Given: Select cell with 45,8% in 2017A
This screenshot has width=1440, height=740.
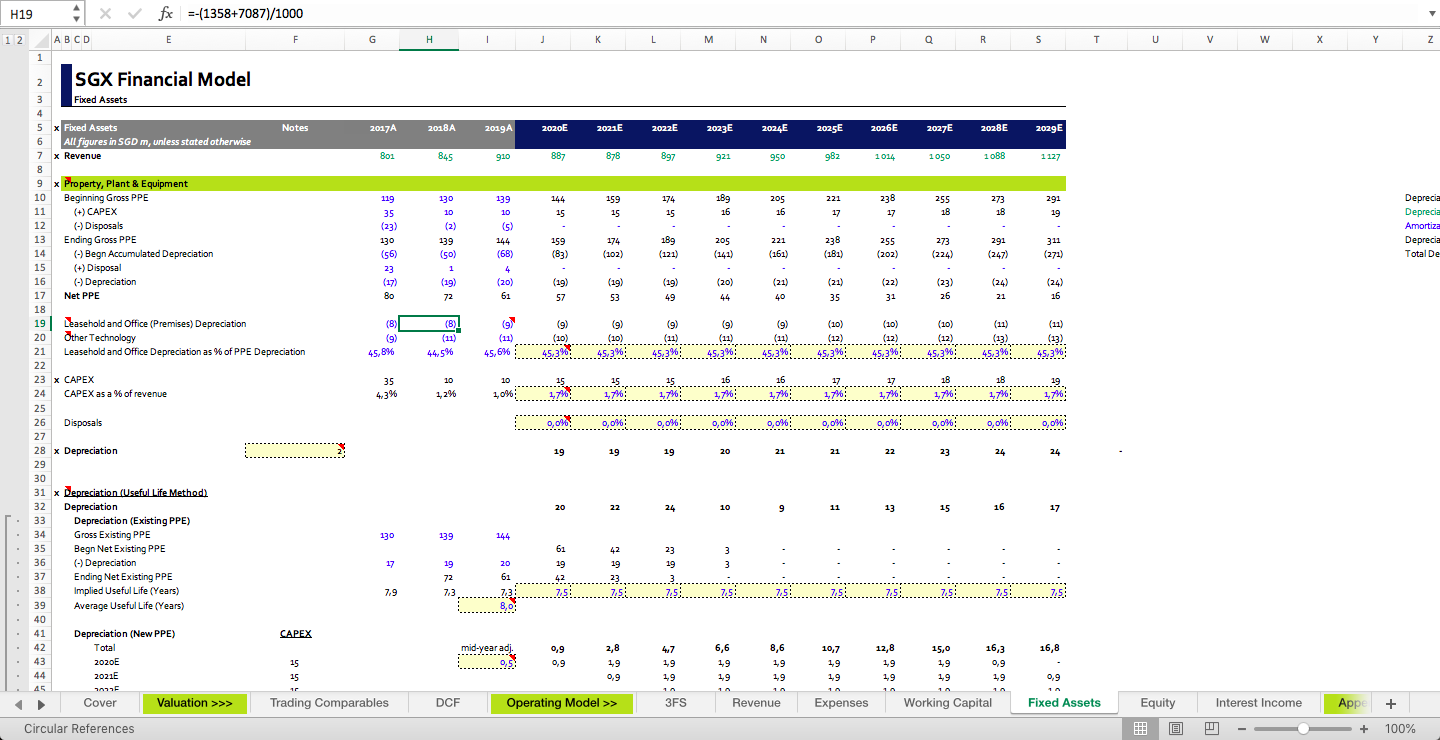Looking at the screenshot, I should pos(381,352).
